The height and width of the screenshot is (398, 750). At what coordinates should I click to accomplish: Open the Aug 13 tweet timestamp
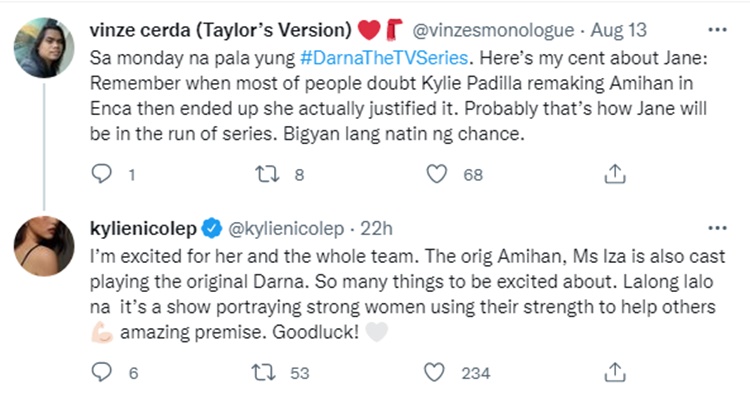click(x=618, y=30)
